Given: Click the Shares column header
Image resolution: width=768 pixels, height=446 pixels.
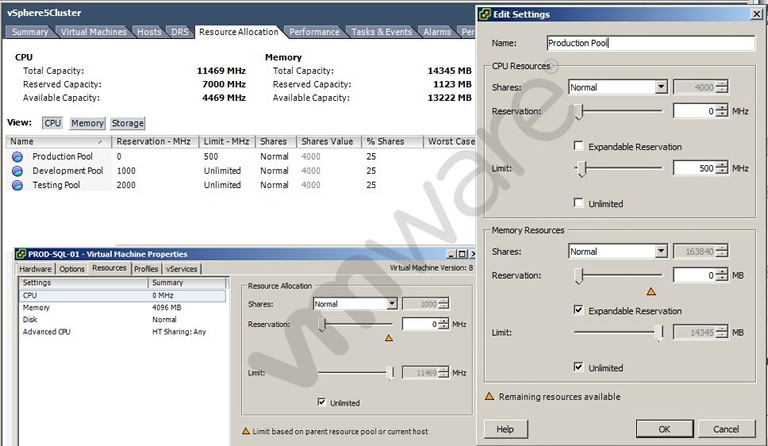Looking at the screenshot, I should pos(275,141).
